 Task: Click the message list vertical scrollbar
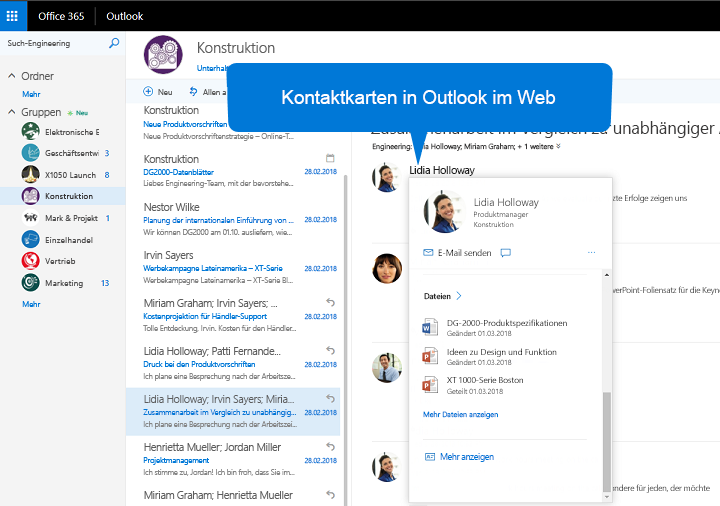(345, 340)
